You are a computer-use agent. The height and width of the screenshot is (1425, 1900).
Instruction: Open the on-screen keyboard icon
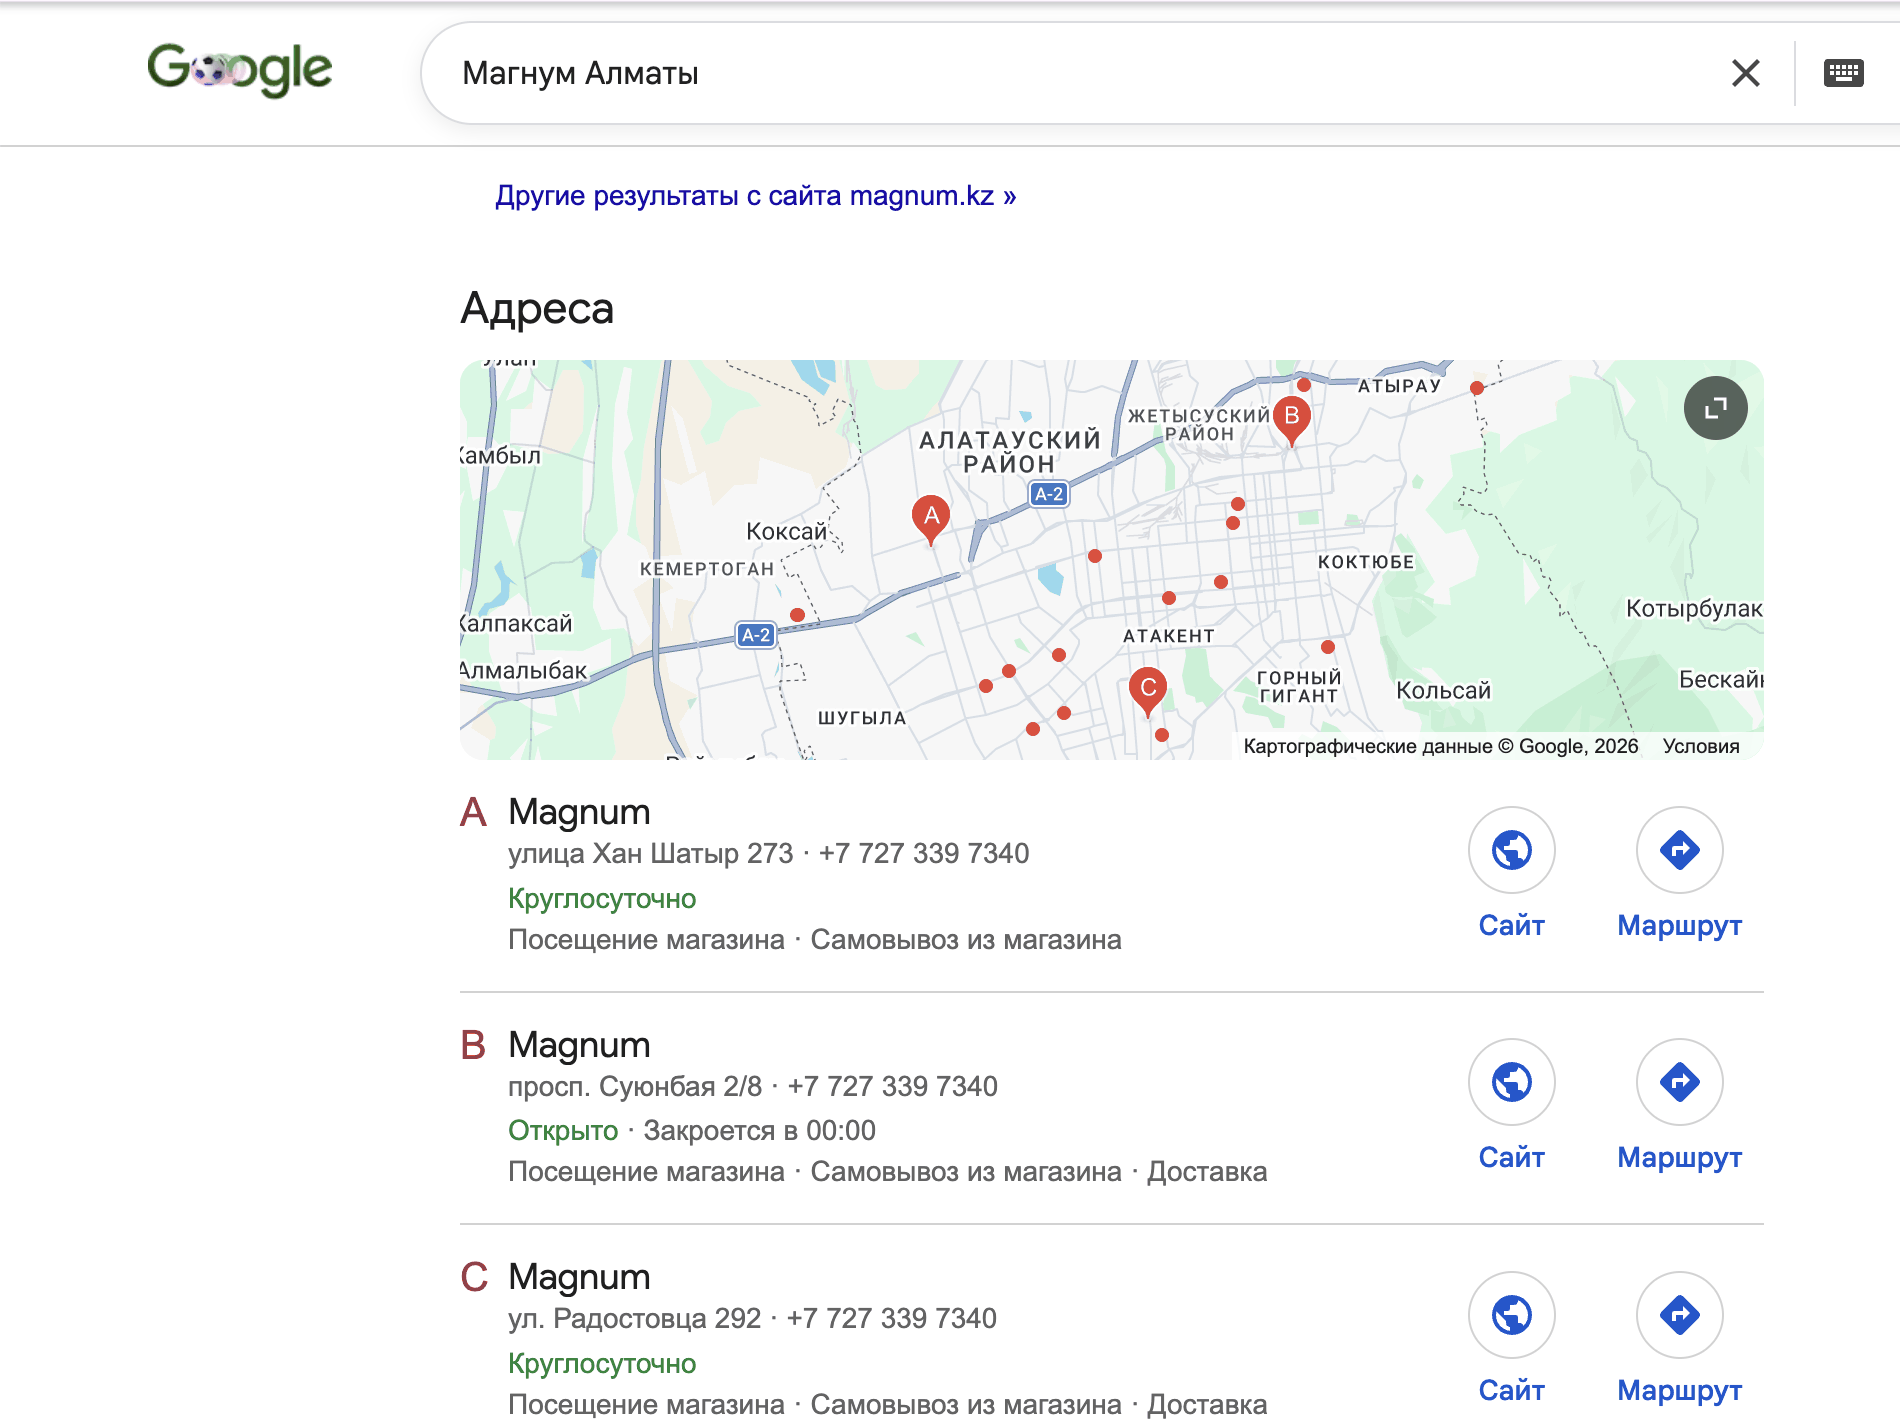1843,73
